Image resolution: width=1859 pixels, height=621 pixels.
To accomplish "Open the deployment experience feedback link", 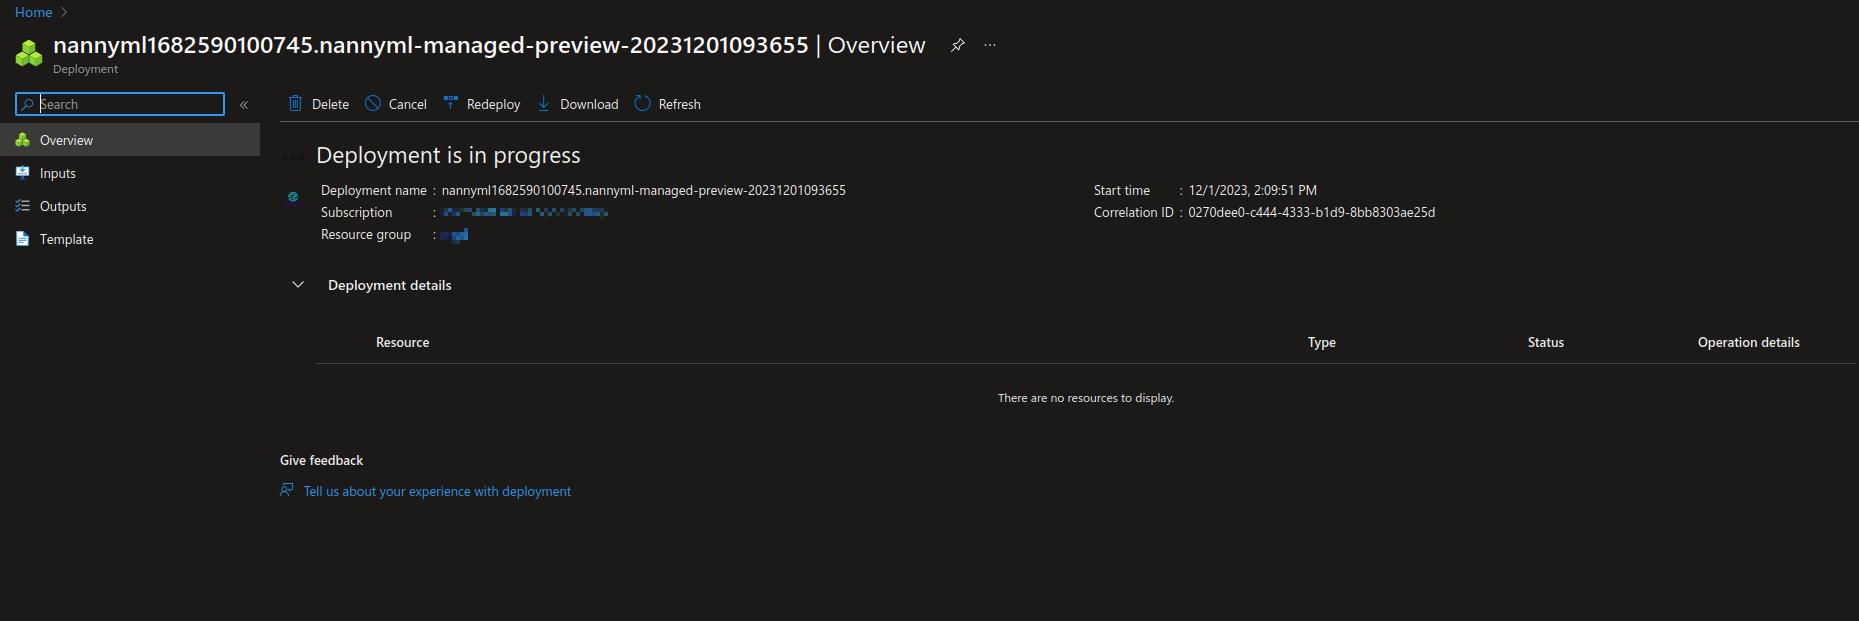I will [437, 491].
